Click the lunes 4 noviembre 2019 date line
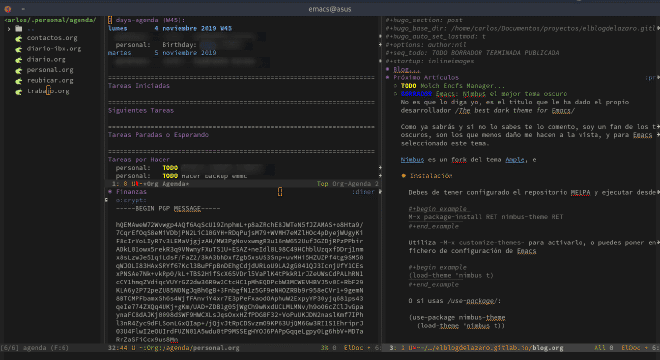Screen dimensions: 660x360 coord(170,28)
